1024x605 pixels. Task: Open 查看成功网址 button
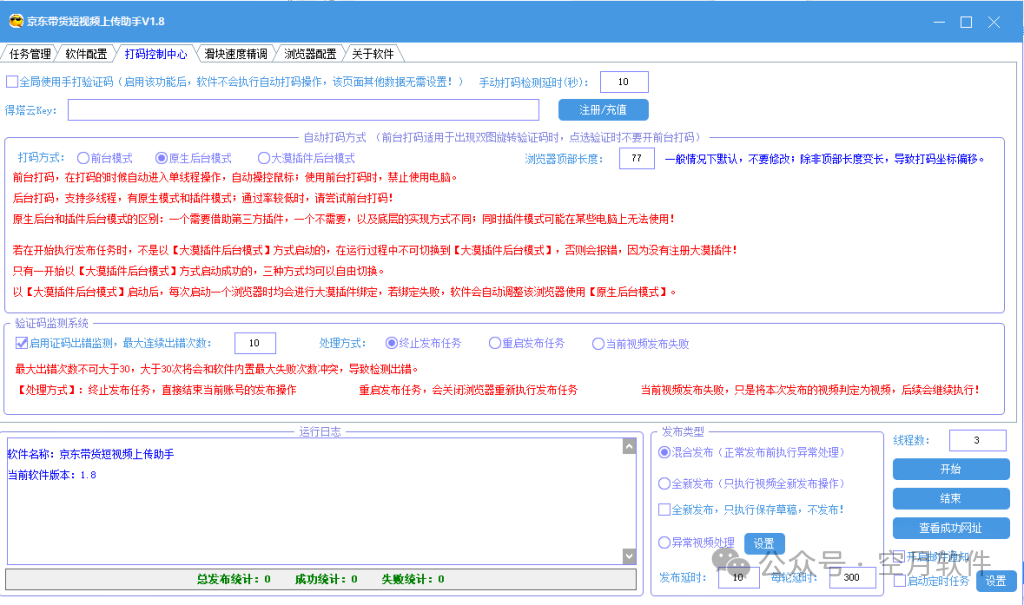point(951,528)
